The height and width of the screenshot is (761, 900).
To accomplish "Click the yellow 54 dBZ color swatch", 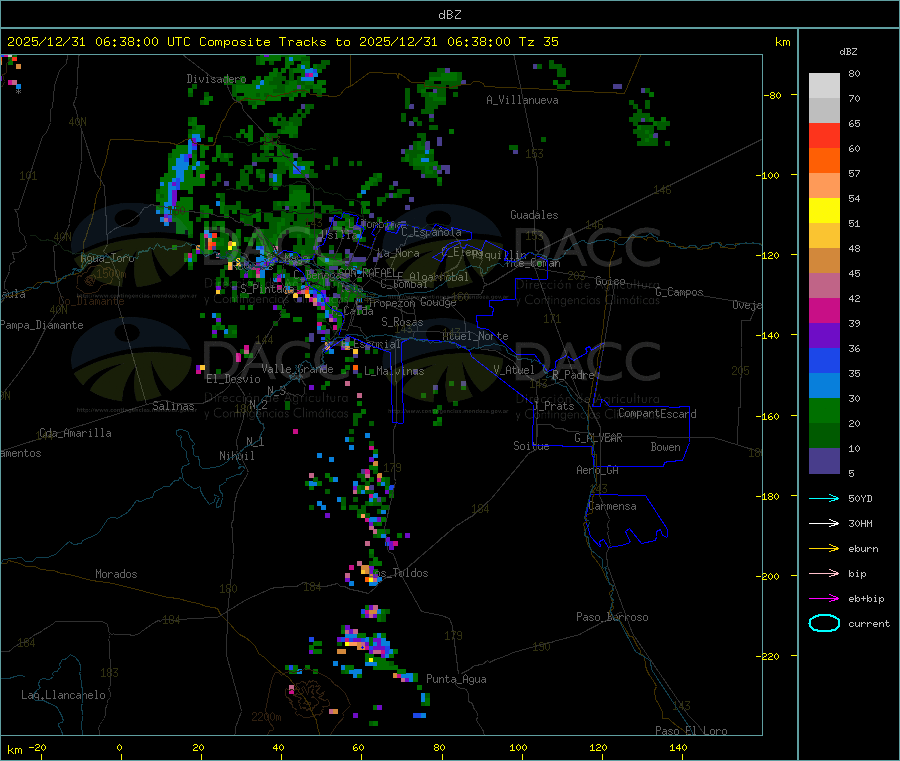I will click(824, 211).
